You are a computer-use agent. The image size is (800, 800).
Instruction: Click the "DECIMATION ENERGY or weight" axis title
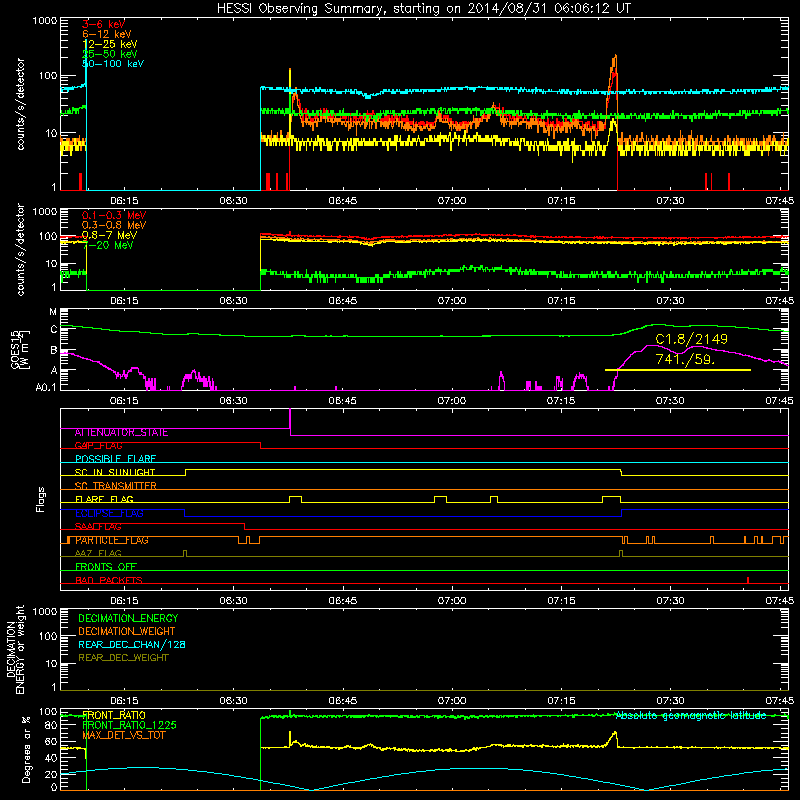[x=15, y=649]
